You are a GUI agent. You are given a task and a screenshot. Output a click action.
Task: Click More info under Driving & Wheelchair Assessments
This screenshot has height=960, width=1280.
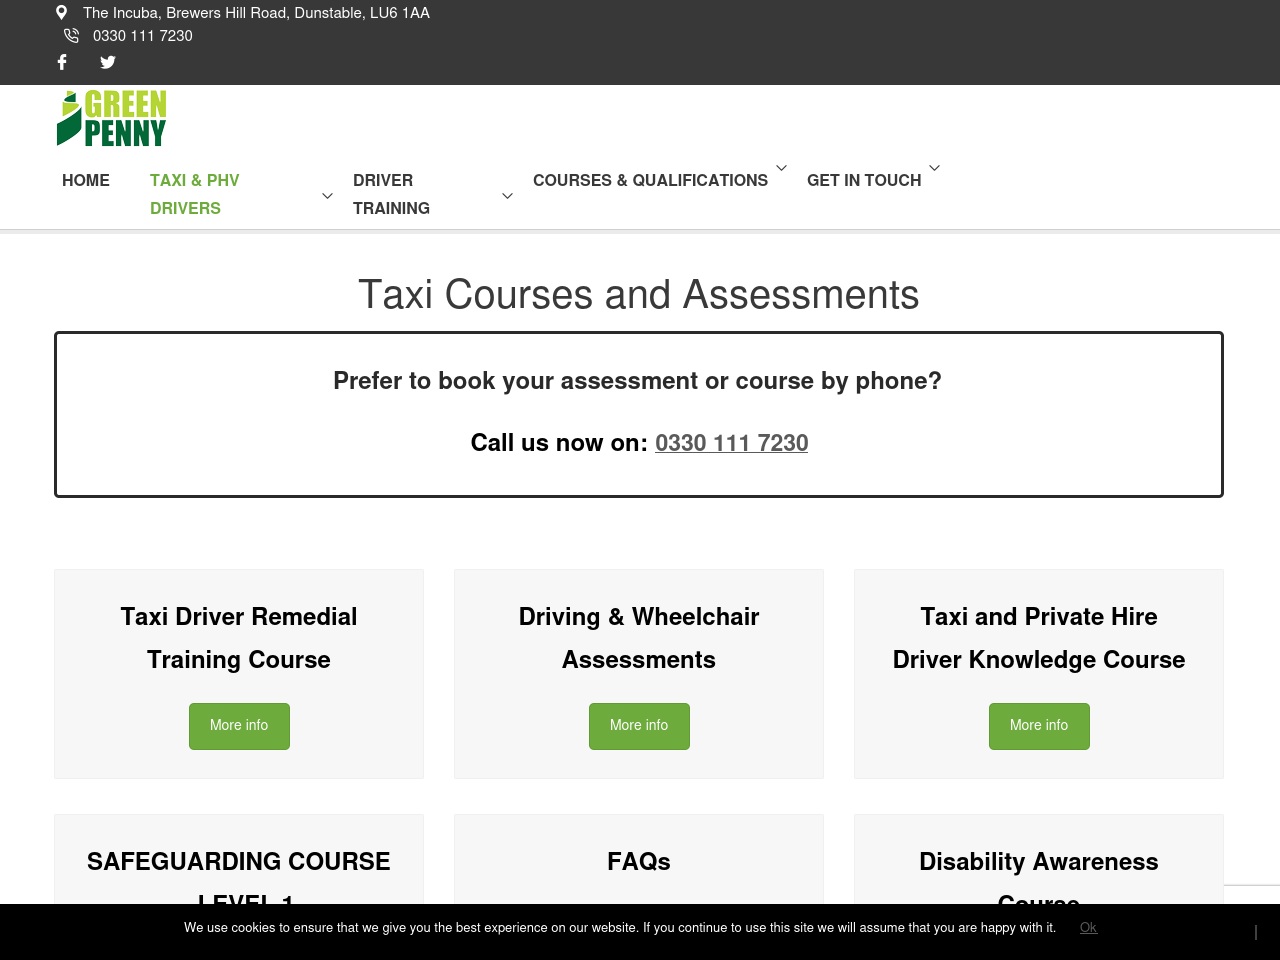[639, 726]
